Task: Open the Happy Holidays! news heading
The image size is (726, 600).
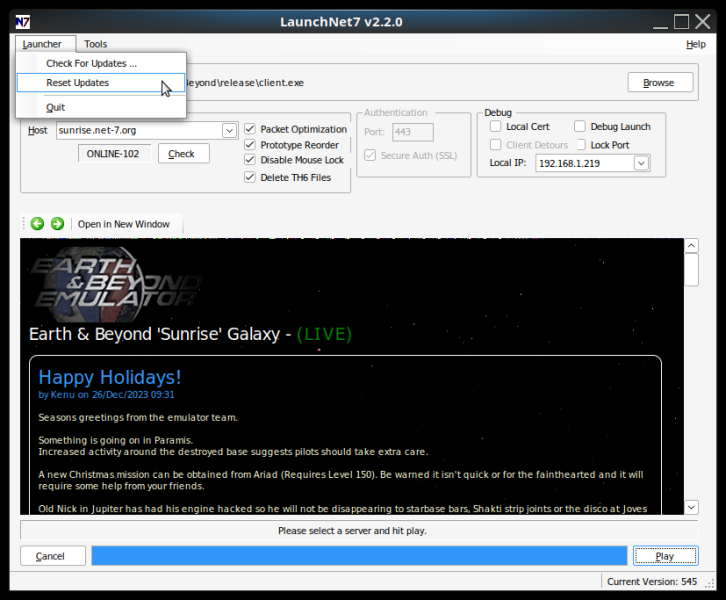Action: [x=110, y=377]
